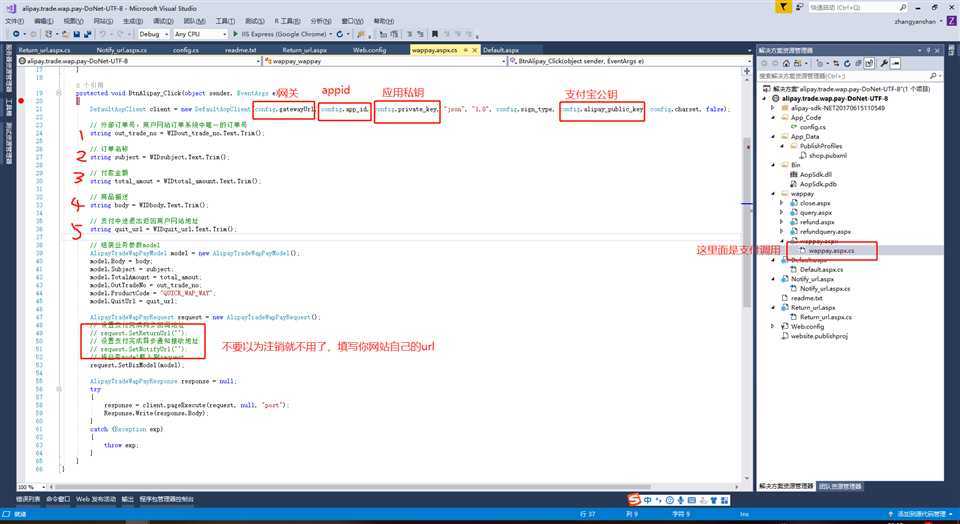The width and height of the screenshot is (960, 524).
Task: Select AopSdk.dll in Solution Explorer
Action: [815, 174]
